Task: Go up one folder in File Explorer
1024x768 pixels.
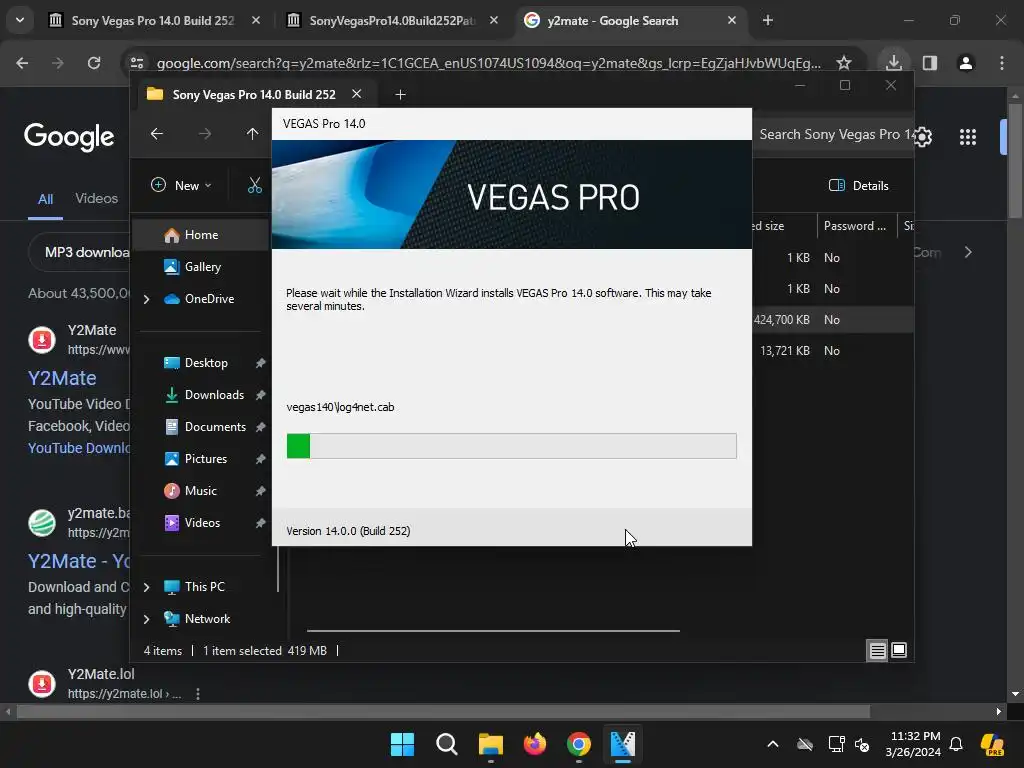Action: (252, 134)
